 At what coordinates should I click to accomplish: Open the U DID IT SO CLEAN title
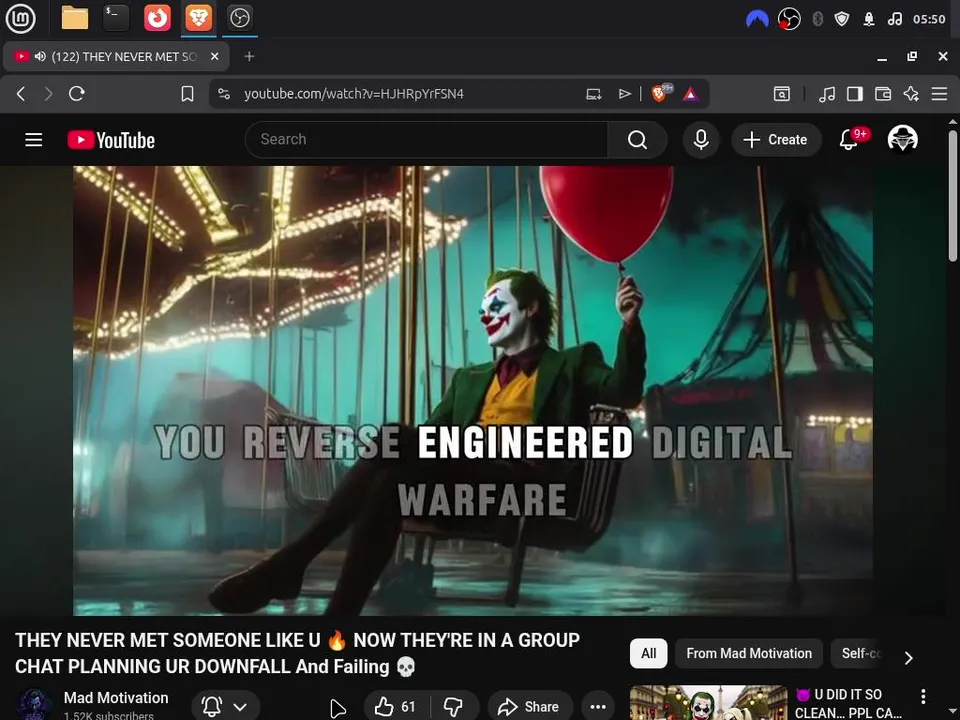848,703
